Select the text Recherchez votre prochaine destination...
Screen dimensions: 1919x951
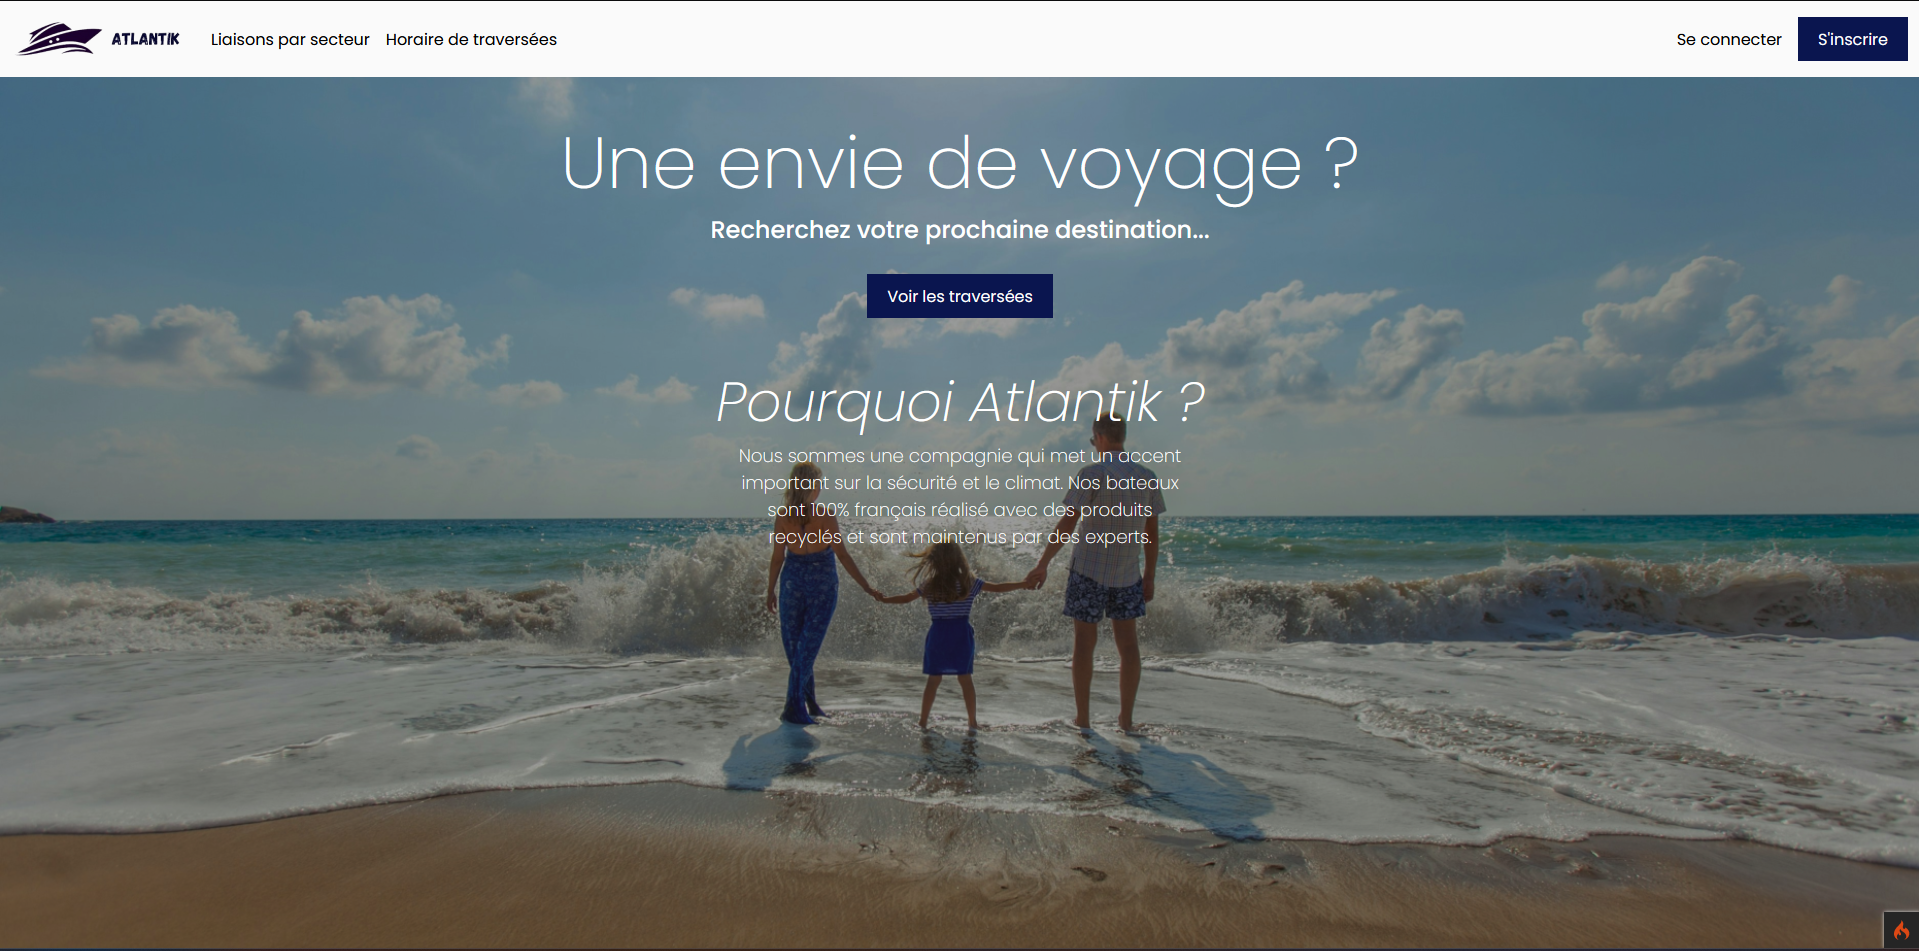(x=960, y=230)
